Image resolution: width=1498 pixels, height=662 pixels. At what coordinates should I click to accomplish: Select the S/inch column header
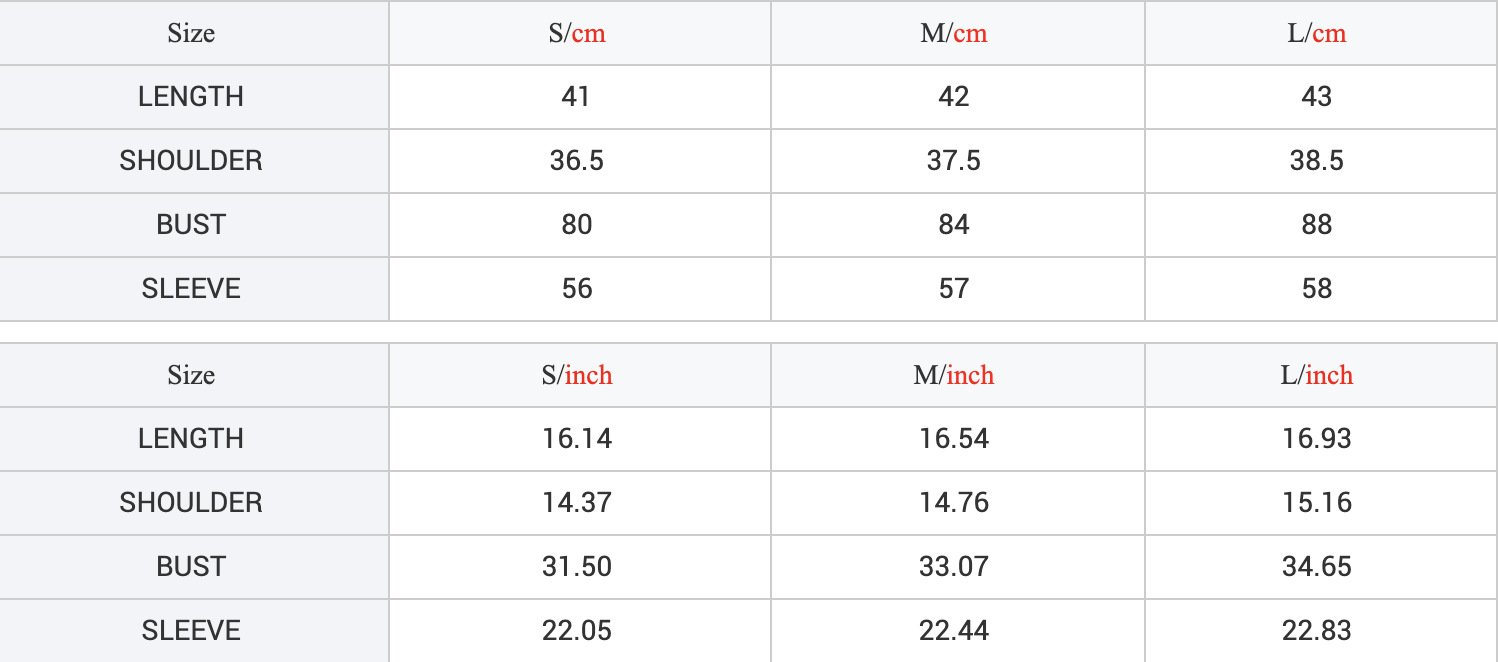[x=576, y=375]
